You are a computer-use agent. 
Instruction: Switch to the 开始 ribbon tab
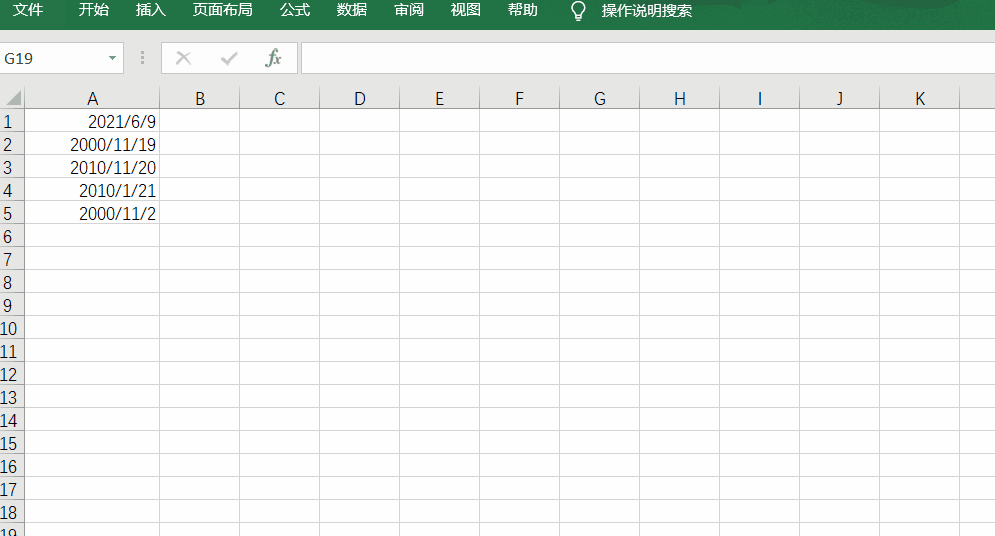[x=93, y=10]
